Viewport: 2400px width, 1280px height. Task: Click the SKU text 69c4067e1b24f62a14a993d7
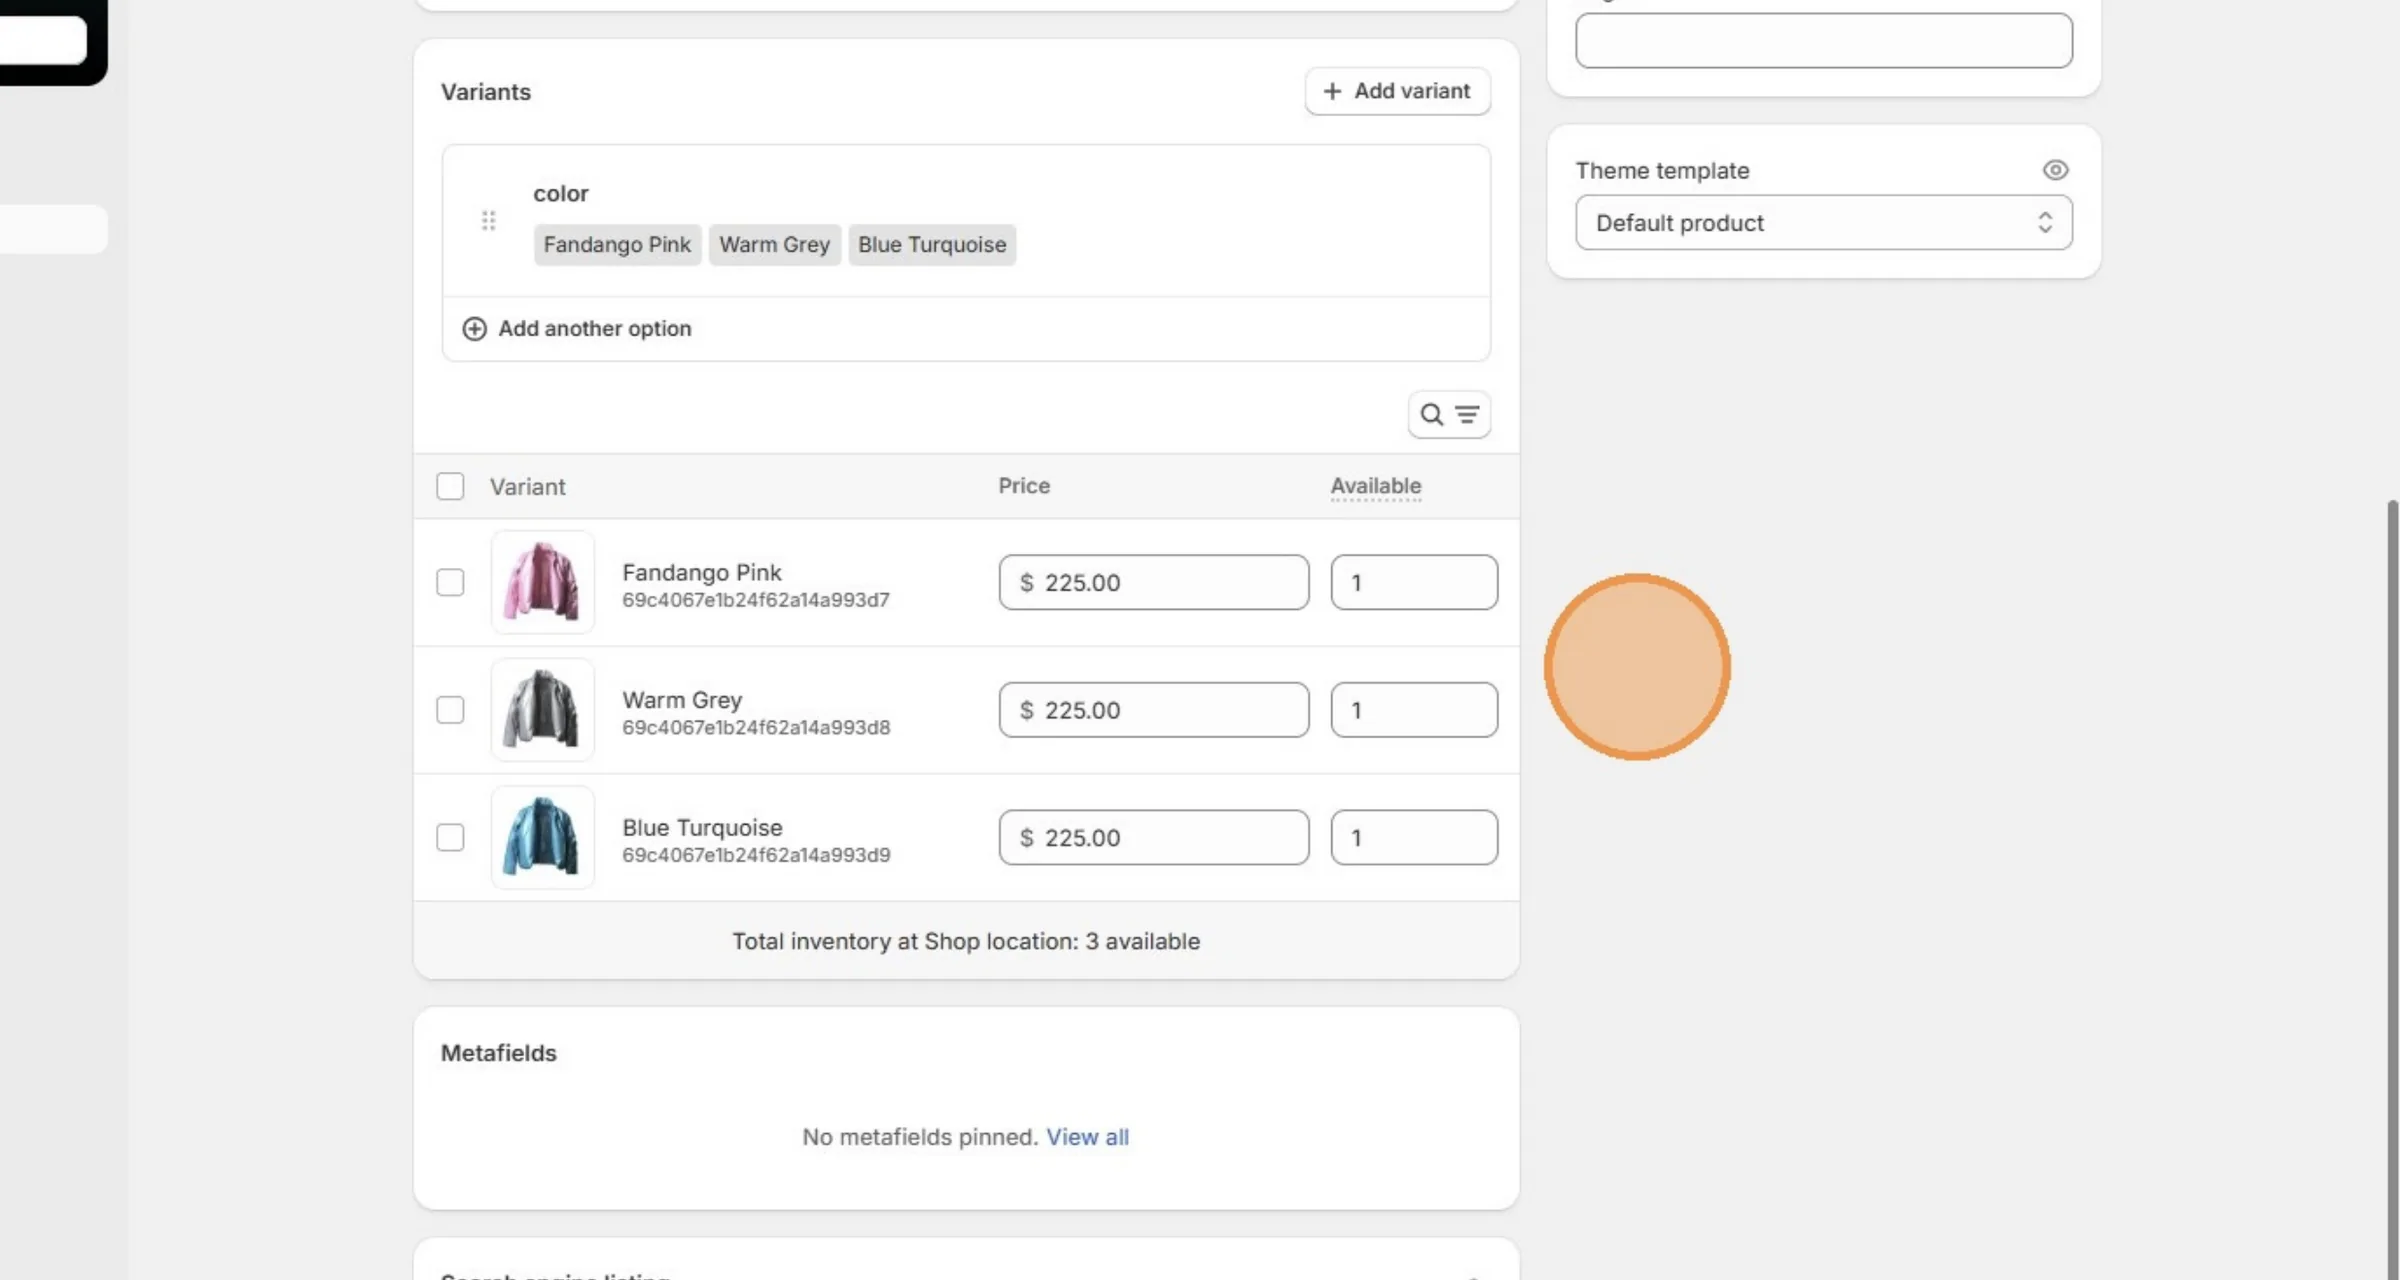(x=756, y=600)
